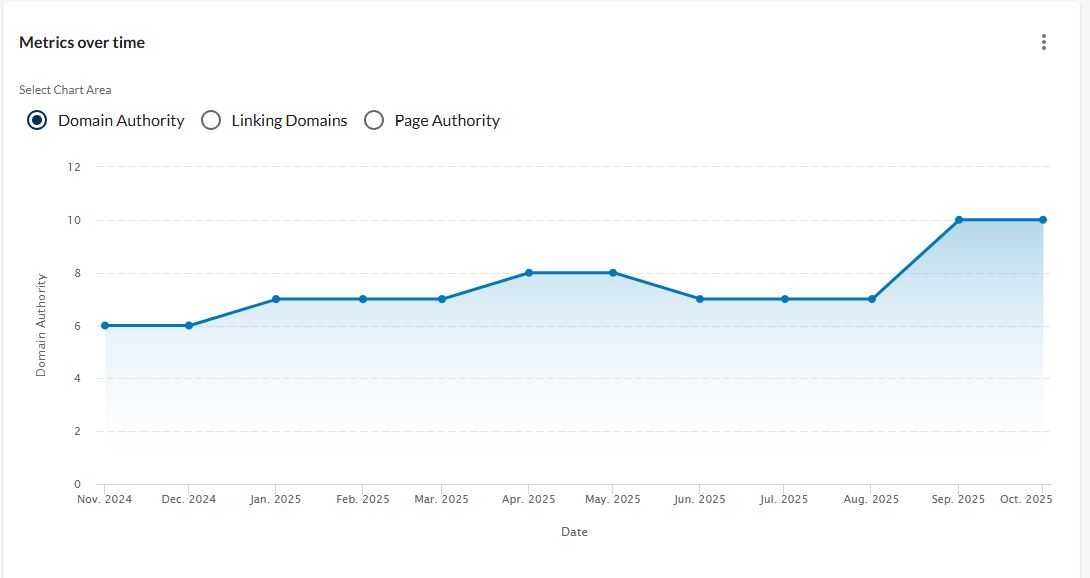This screenshot has width=1090, height=578.
Task: Pick the Mar. 2025 chart marker
Action: click(x=442, y=299)
